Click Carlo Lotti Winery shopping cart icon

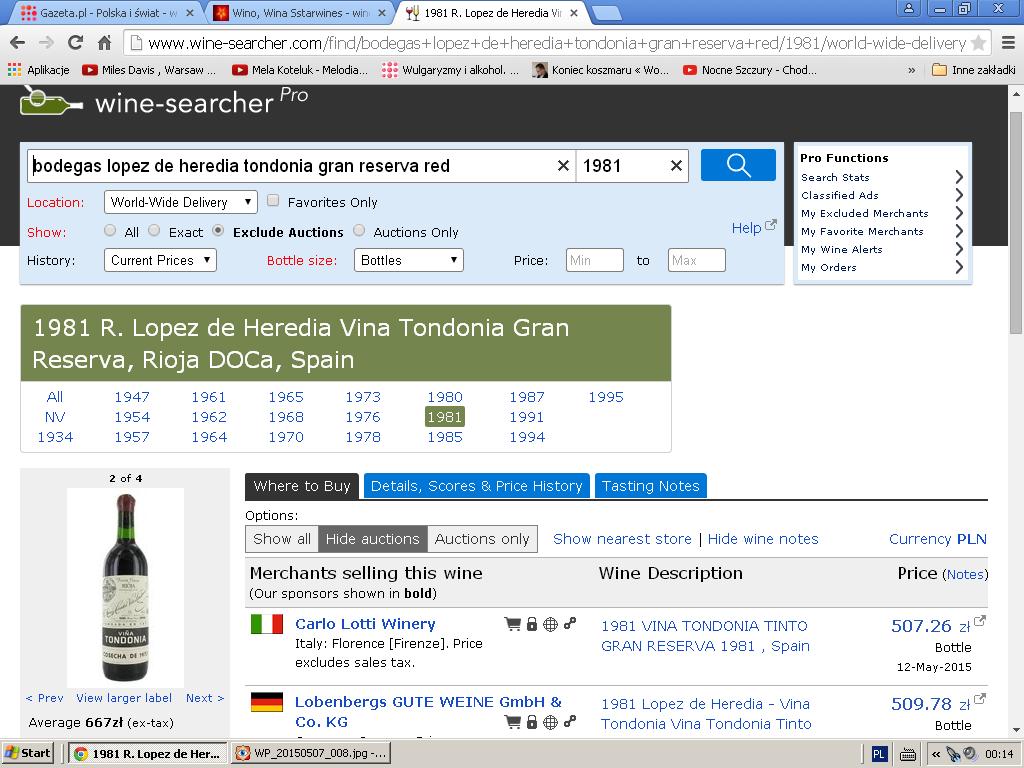(x=513, y=624)
